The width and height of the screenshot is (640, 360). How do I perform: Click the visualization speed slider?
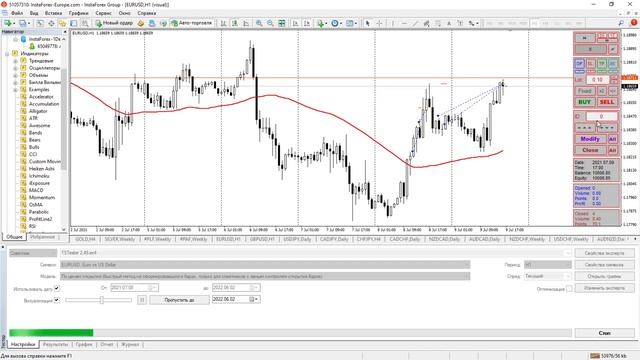coord(98,300)
